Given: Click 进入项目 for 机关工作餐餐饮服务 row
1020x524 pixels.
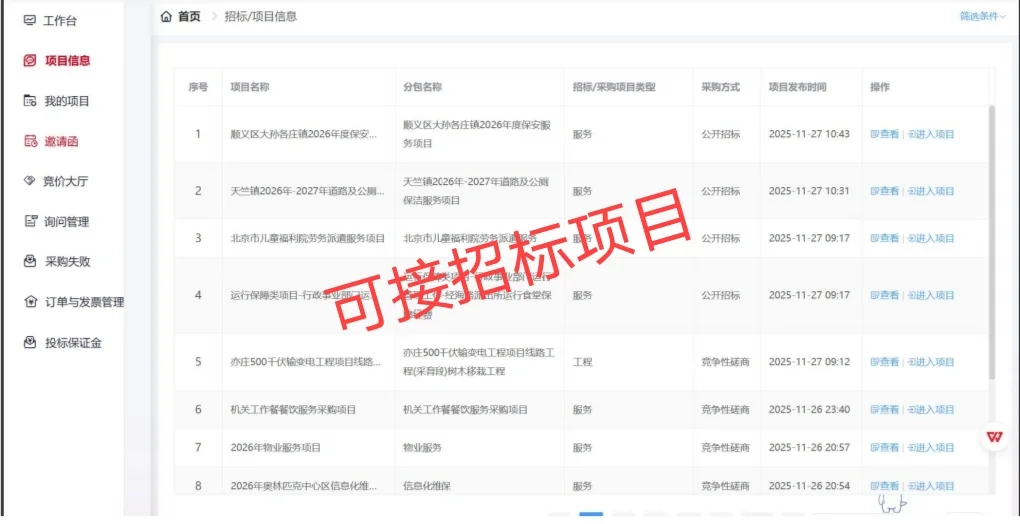Looking at the screenshot, I should tap(931, 410).
